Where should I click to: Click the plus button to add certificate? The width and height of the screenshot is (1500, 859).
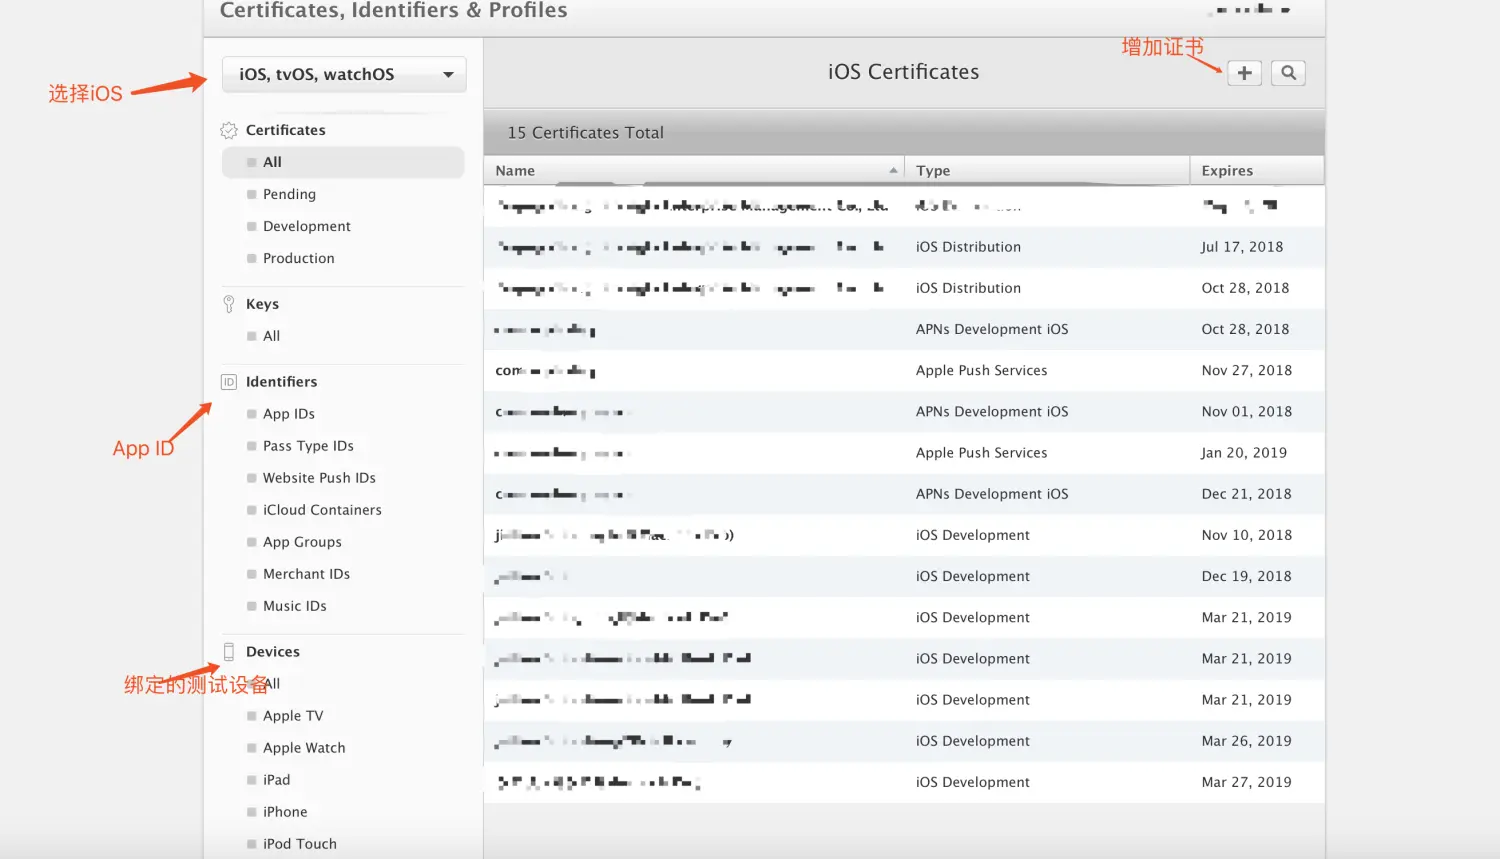pyautogui.click(x=1244, y=73)
